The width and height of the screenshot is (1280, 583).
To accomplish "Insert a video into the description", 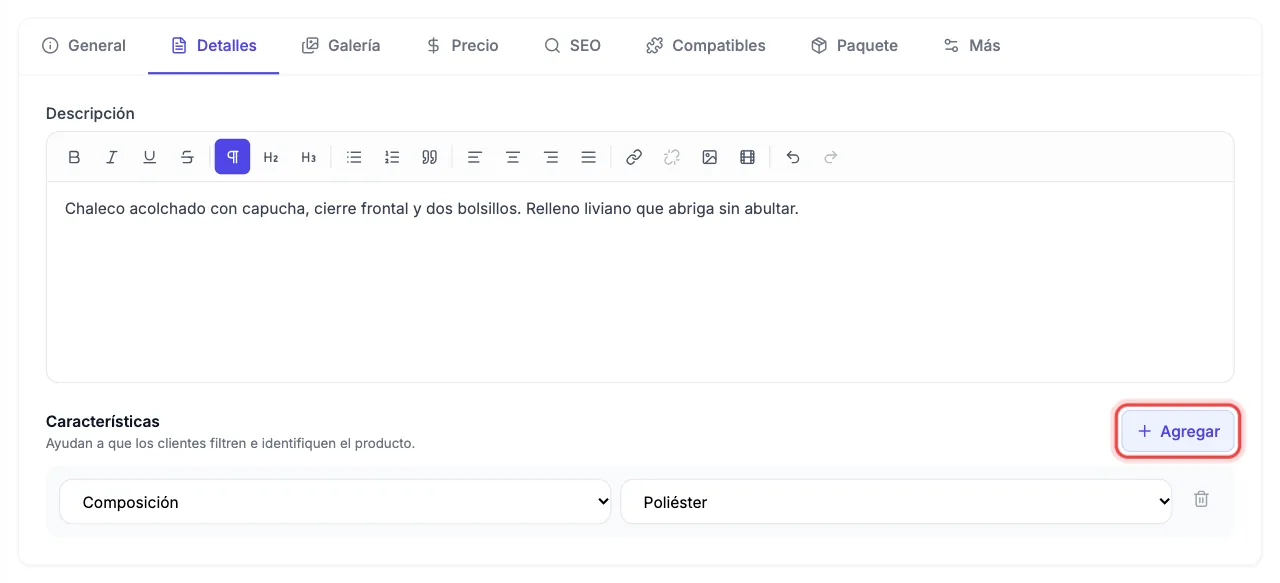I will (x=748, y=157).
